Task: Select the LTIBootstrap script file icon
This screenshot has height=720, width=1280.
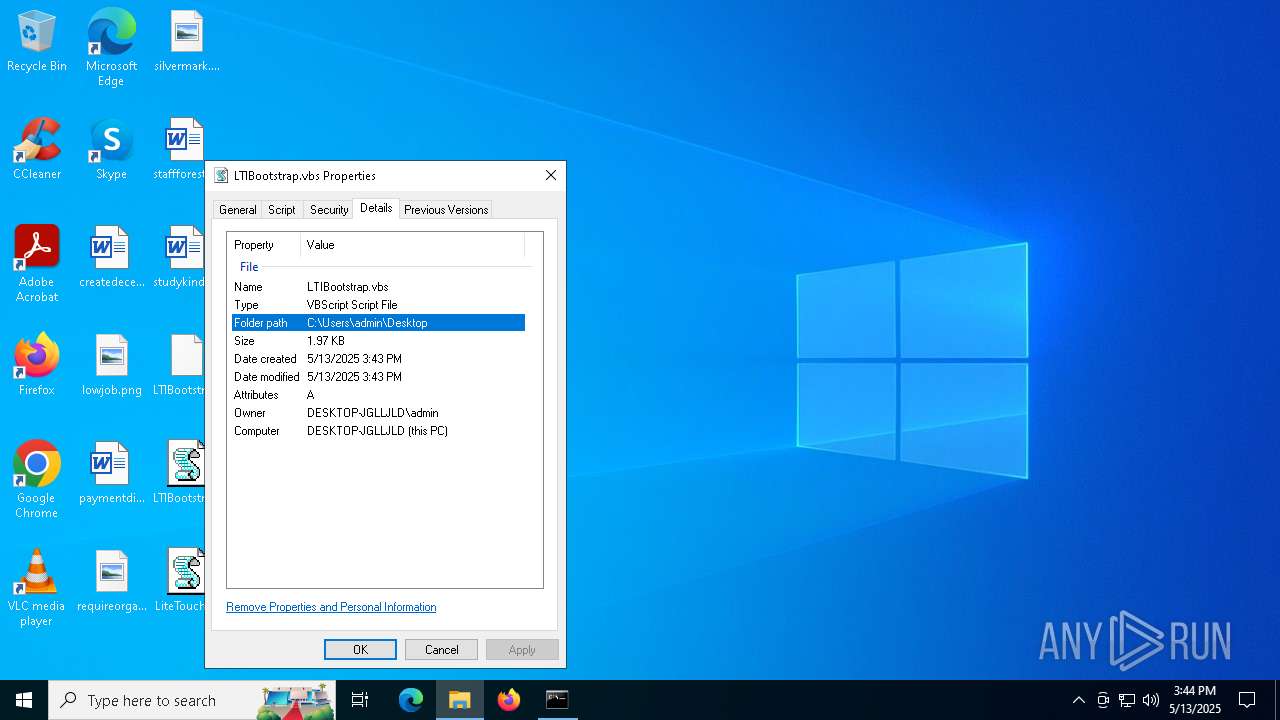Action: pyautogui.click(x=180, y=473)
